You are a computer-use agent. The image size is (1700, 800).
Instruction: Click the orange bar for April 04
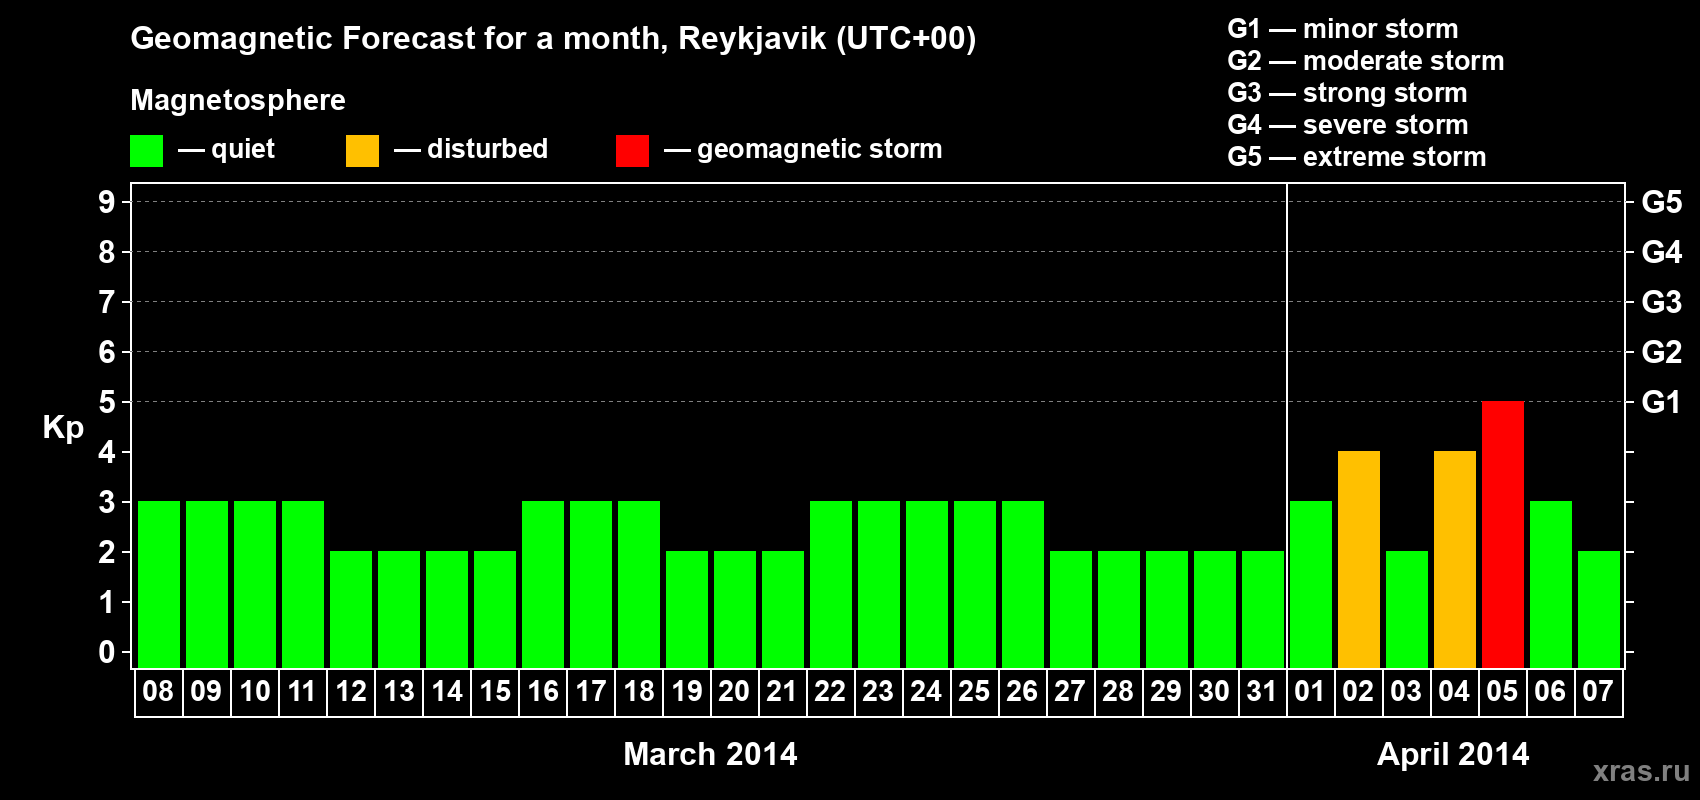pyautogui.click(x=1455, y=559)
